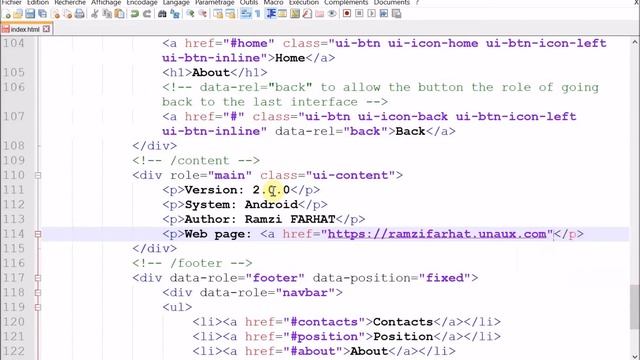Close the current document via the toolbar Close icon
The image size is (640, 360).
[x=56, y=14]
